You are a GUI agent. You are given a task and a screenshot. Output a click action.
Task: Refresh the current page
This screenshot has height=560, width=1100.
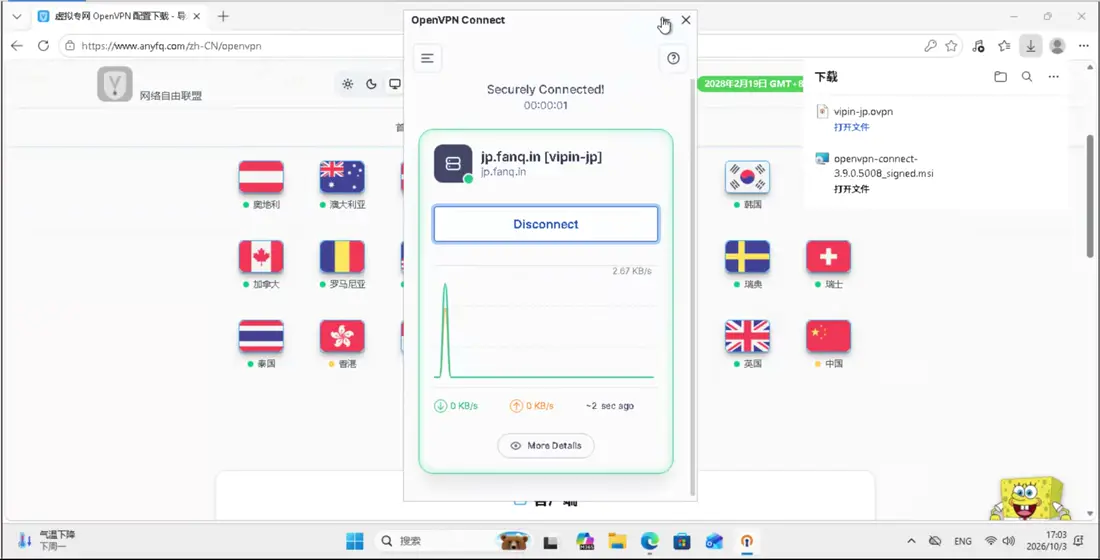(43, 46)
